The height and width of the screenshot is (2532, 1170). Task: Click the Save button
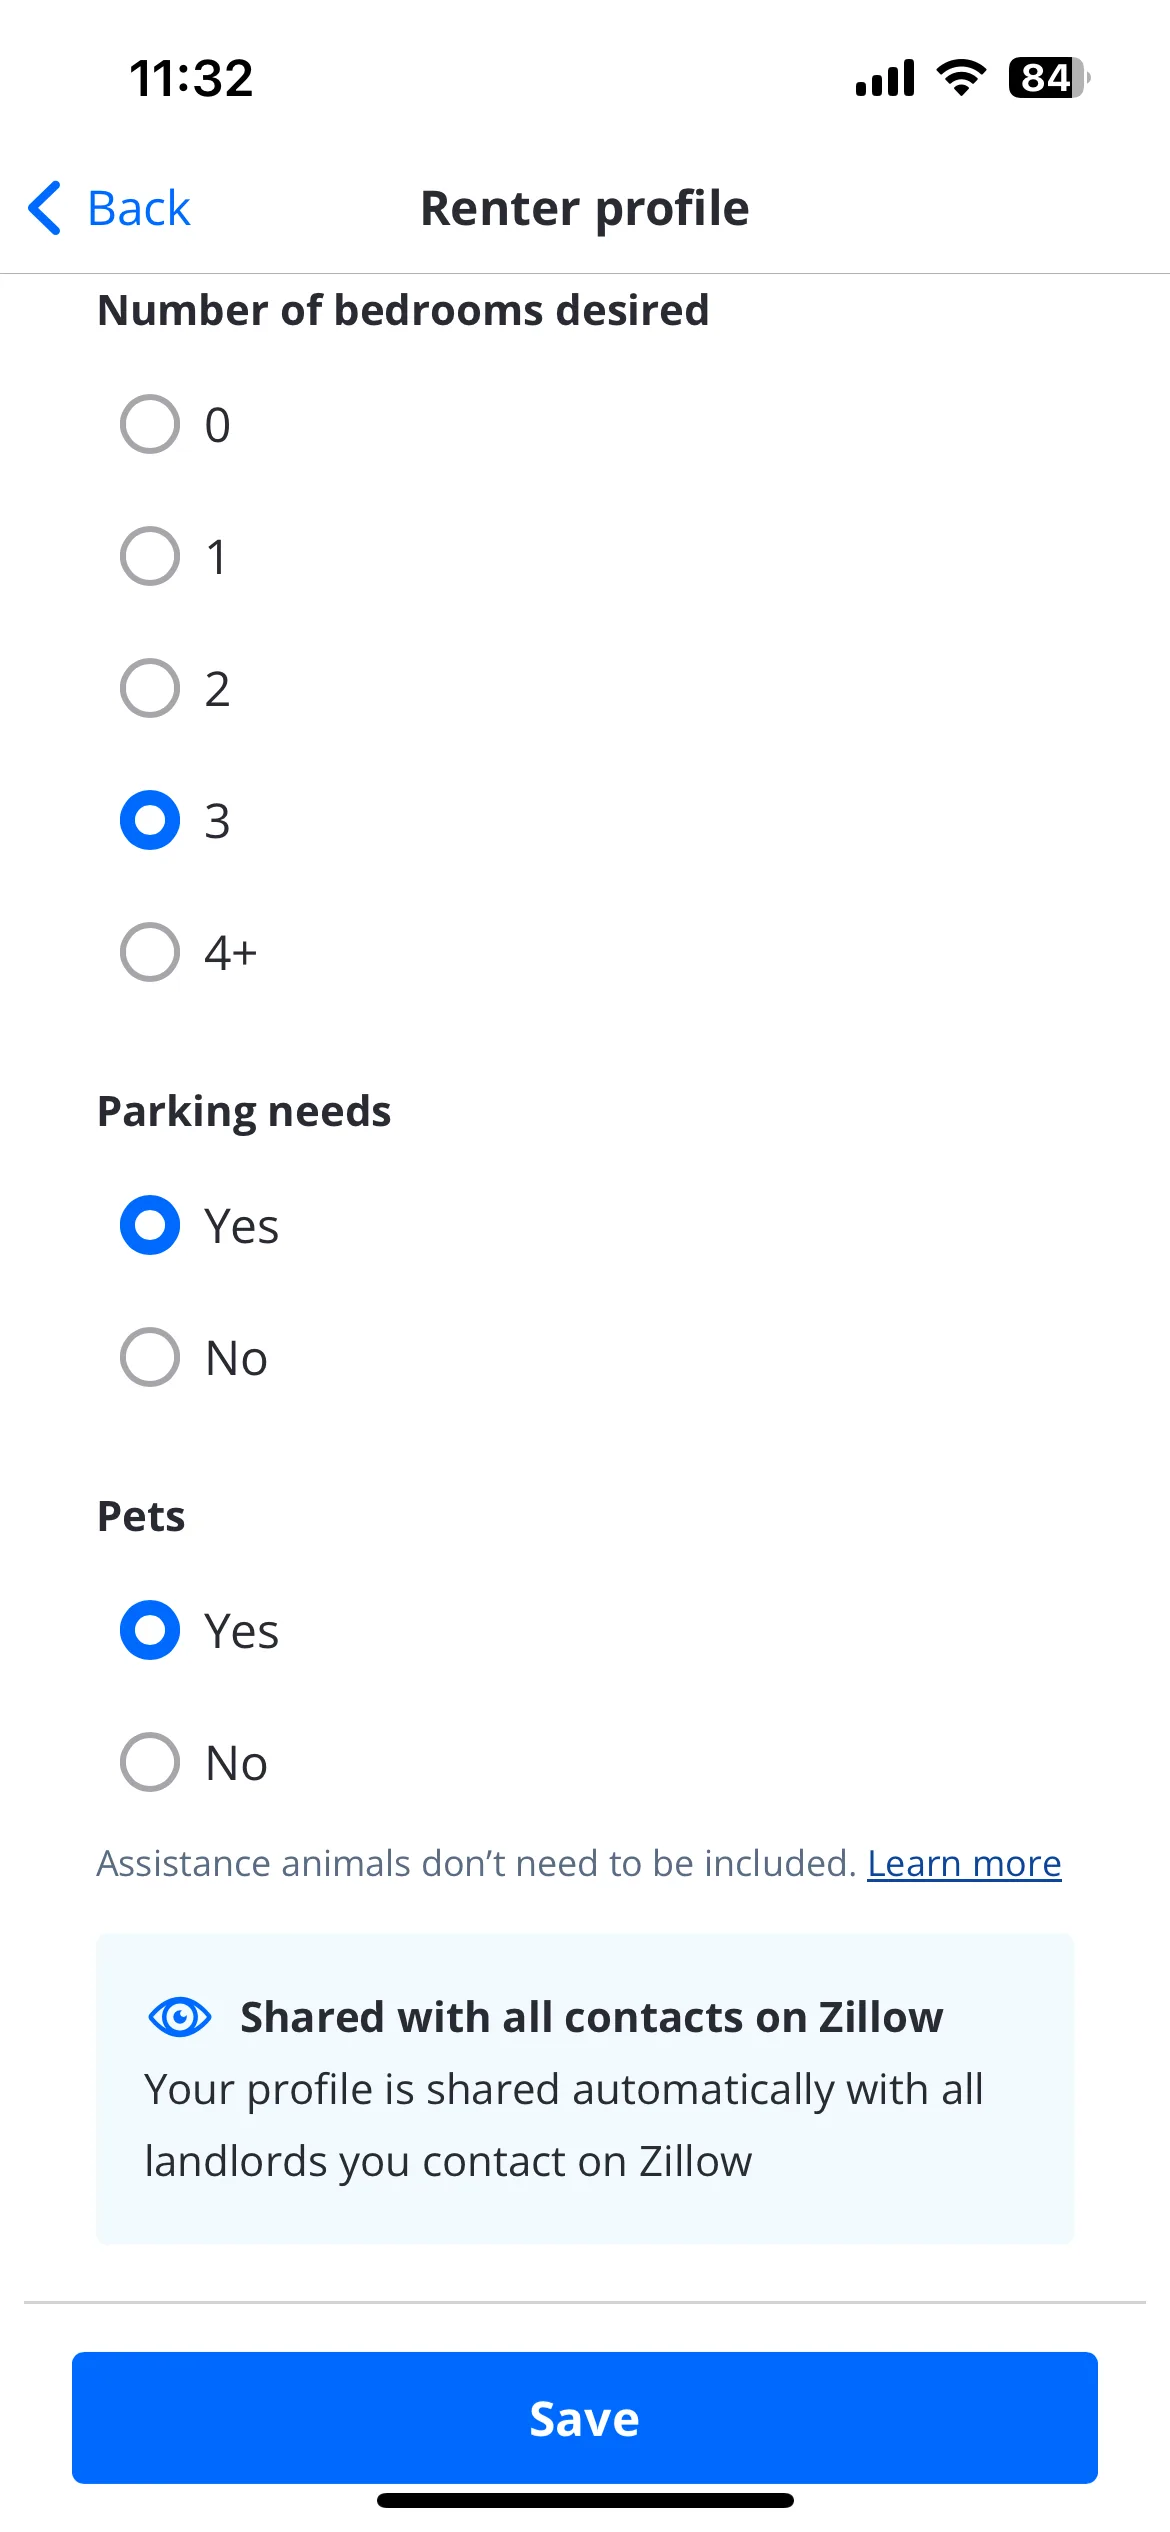(x=585, y=2418)
